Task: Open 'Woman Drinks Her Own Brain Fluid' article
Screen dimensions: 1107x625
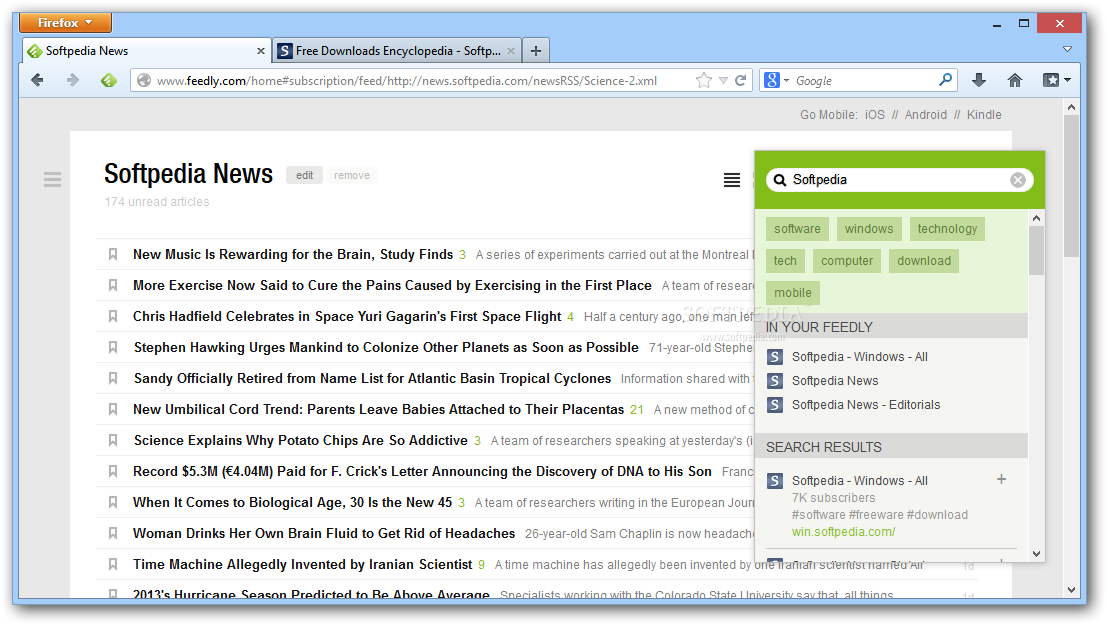Action: tap(324, 533)
